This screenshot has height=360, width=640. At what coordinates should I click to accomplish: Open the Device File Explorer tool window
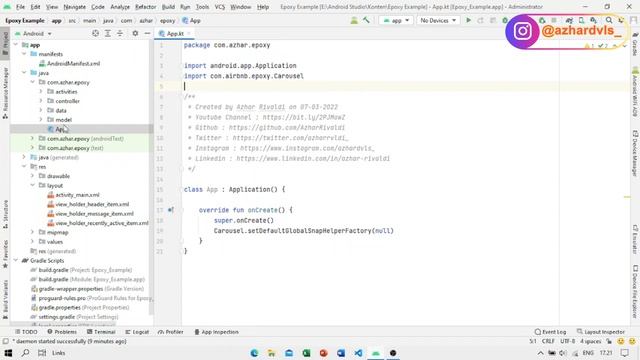[x=635, y=291]
